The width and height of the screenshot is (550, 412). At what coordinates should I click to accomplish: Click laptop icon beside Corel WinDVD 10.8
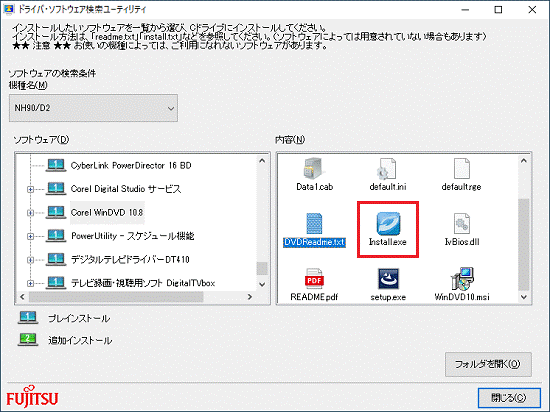[x=56, y=212]
